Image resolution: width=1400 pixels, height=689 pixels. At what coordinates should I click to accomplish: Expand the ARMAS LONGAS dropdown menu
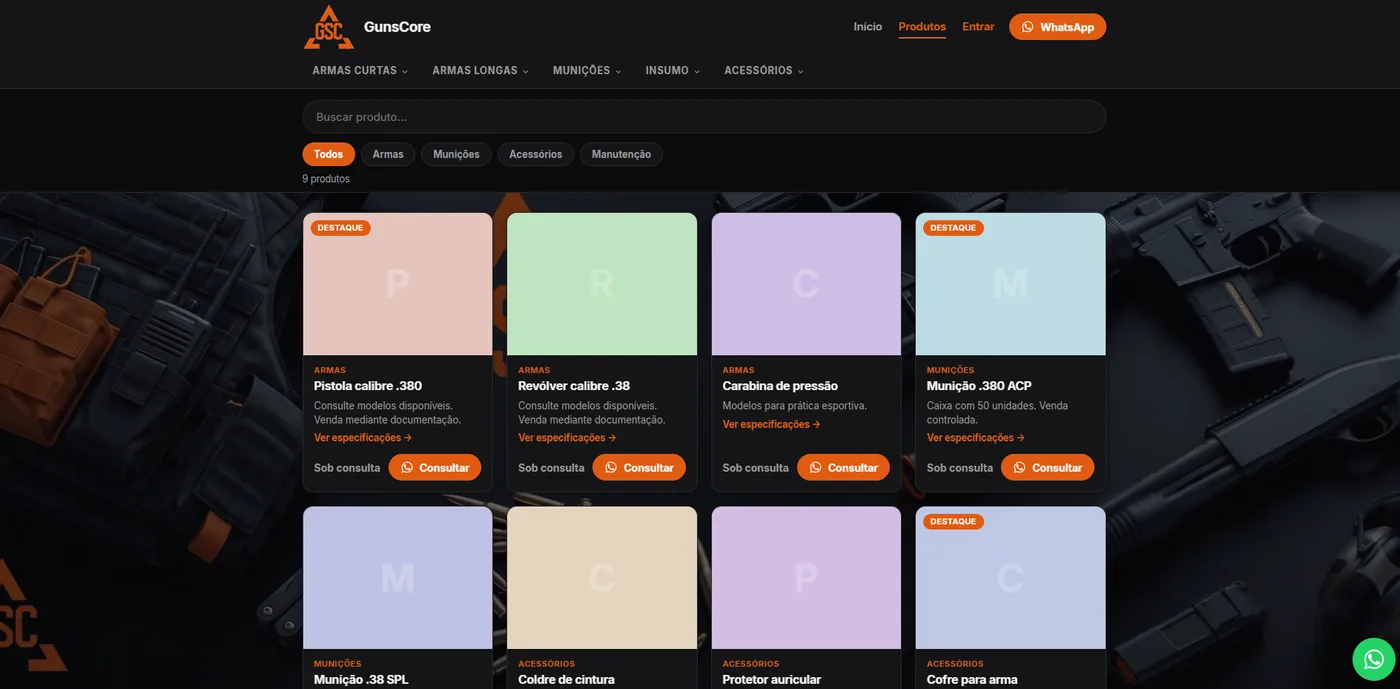tap(480, 71)
